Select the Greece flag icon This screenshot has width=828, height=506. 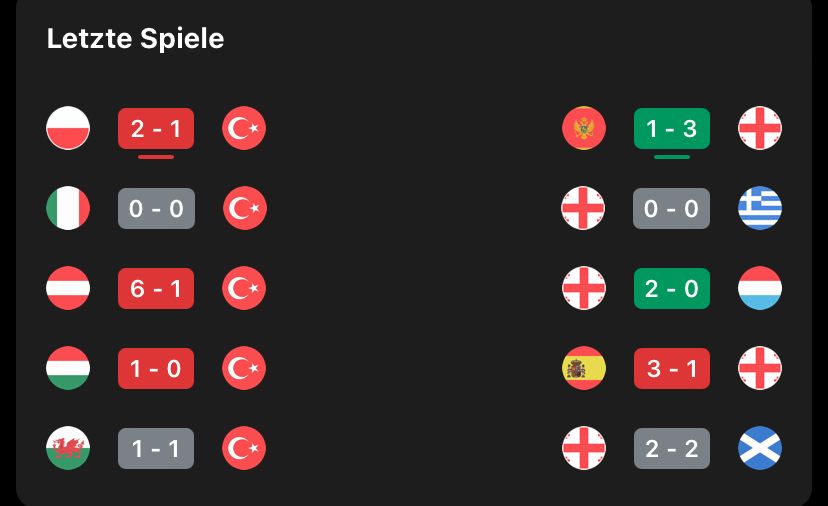[x=760, y=208]
